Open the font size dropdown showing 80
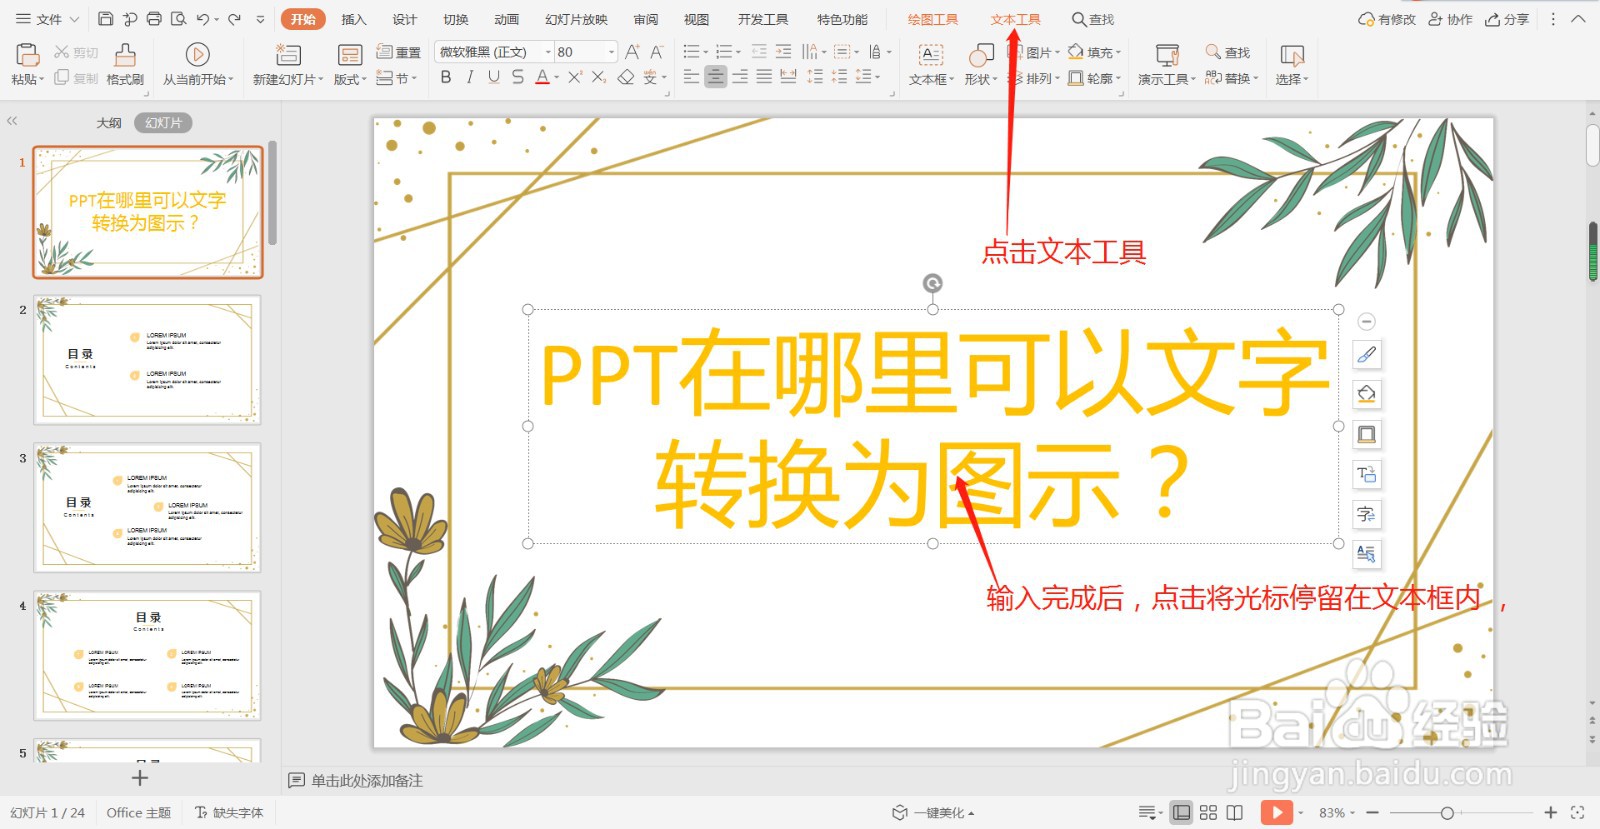The height and width of the screenshot is (829, 1600). [611, 52]
